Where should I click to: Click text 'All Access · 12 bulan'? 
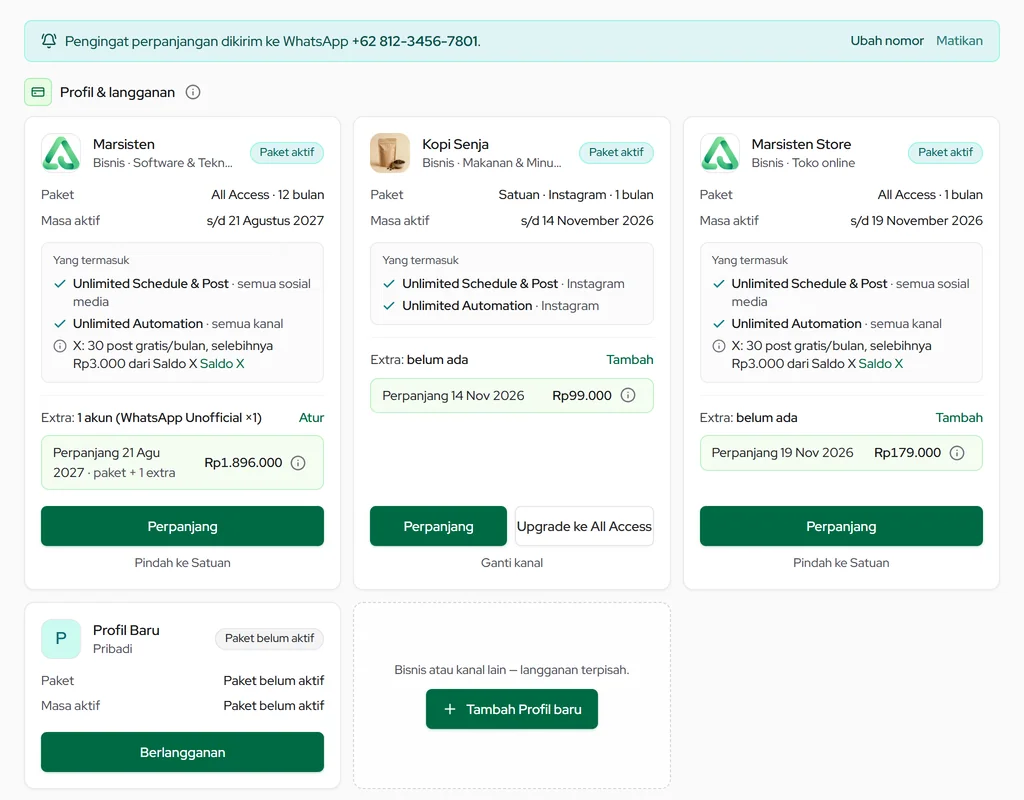point(268,195)
